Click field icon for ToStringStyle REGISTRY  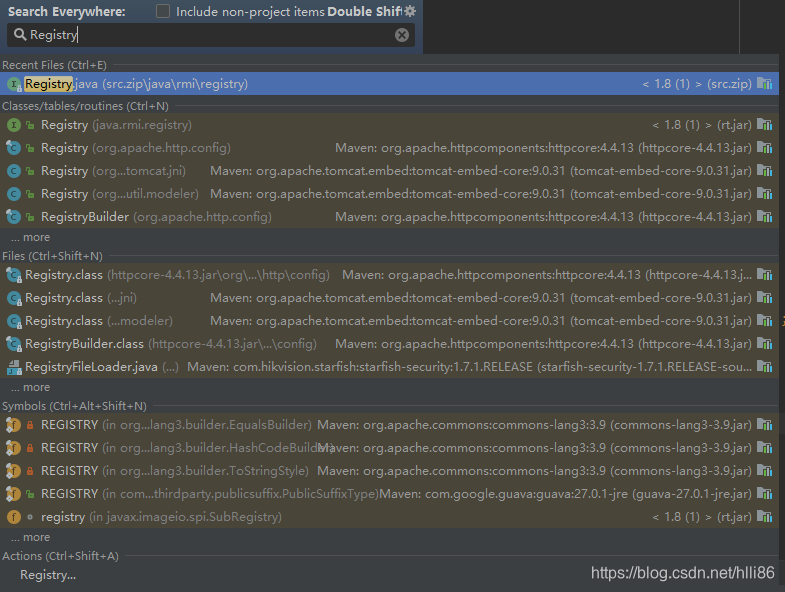13,471
